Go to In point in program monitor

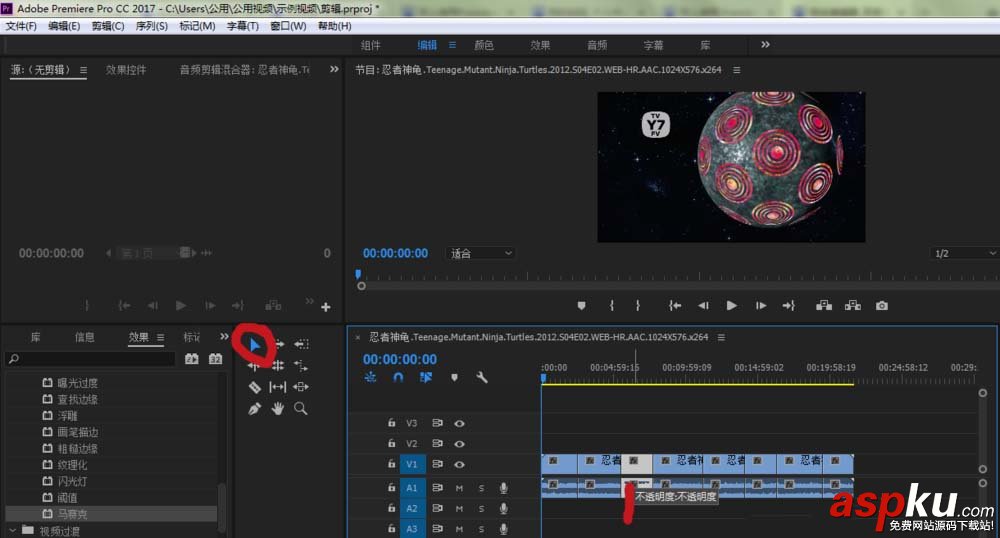click(x=674, y=306)
